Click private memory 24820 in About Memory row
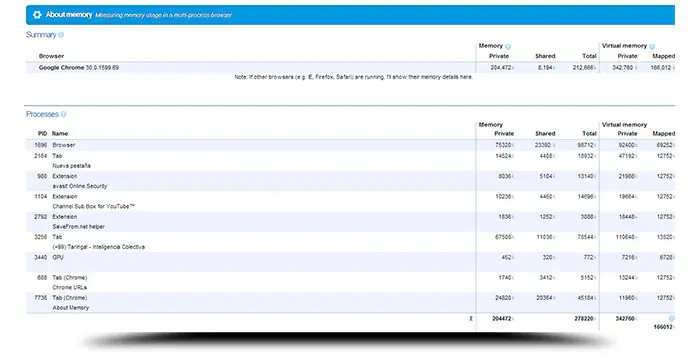 (503, 298)
